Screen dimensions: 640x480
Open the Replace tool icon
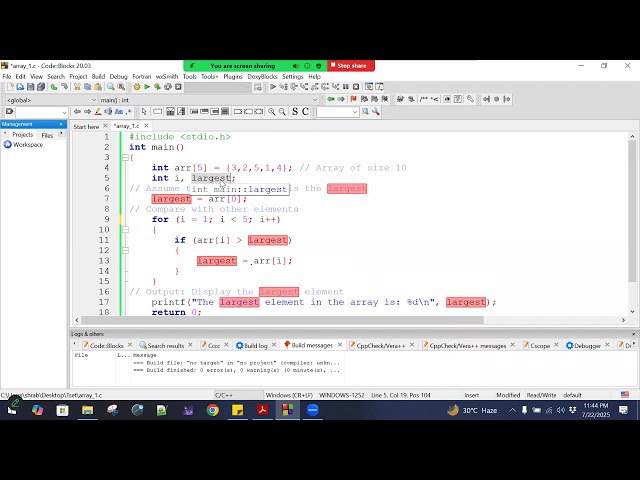[x=121, y=87]
